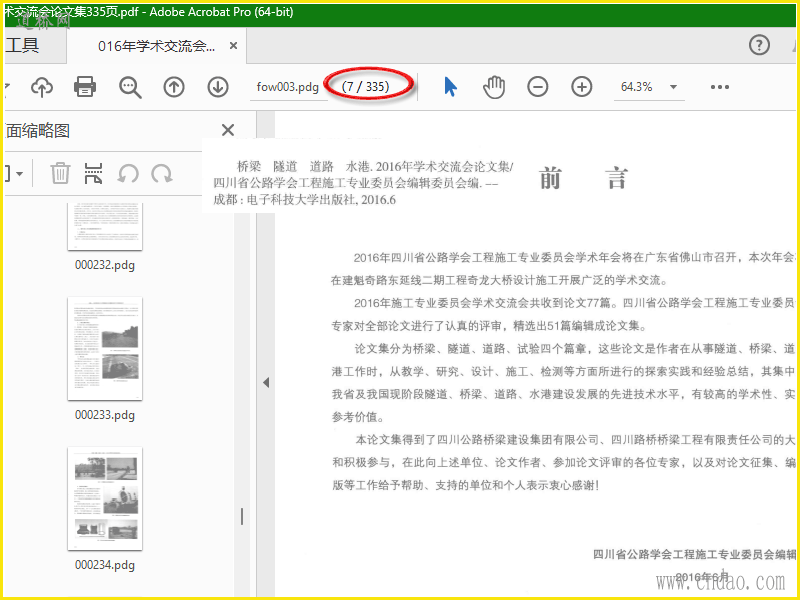Click the cloud upload icon
The height and width of the screenshot is (600, 800).
coord(42,87)
